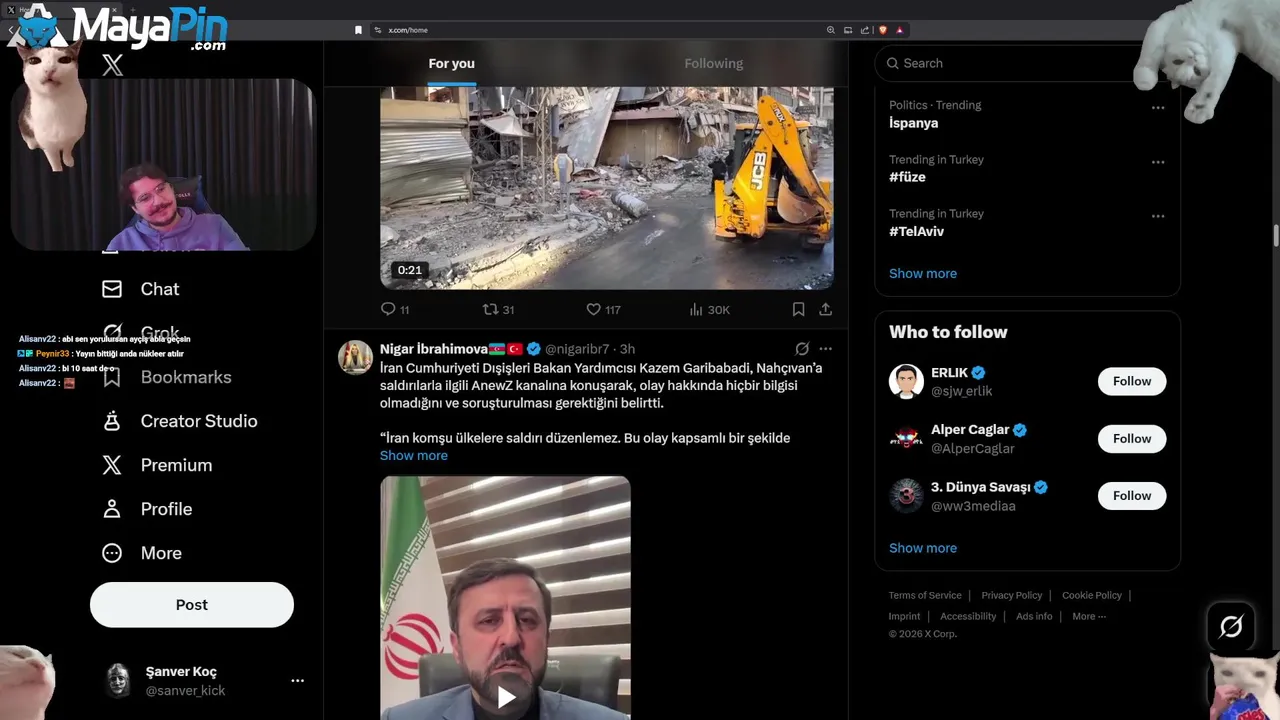Screen dimensions: 1280x720
Task: Follow ERLIK
Action: coord(1132,381)
